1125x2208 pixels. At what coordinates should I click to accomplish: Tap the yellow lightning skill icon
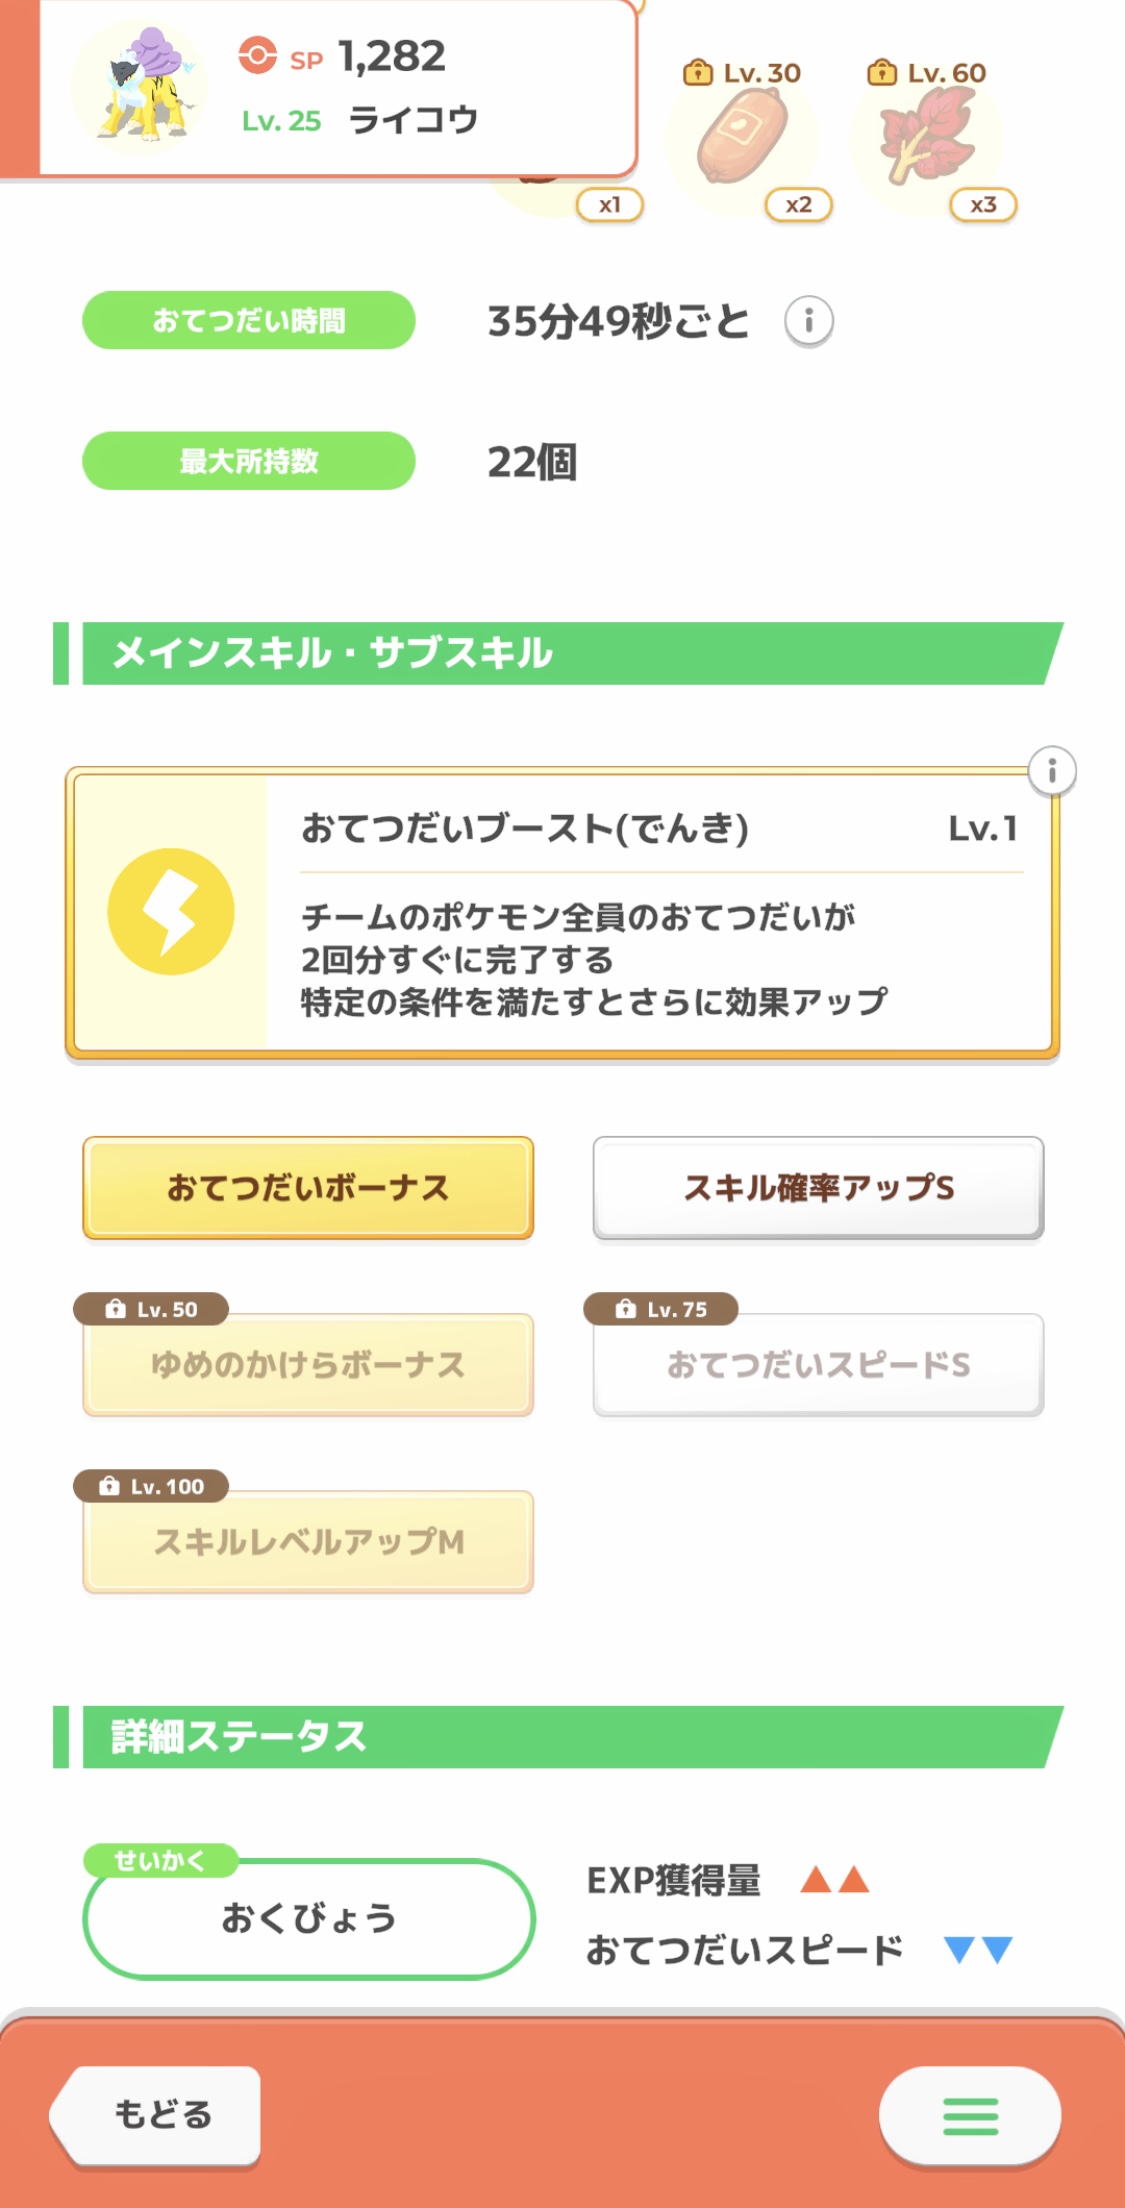[171, 912]
